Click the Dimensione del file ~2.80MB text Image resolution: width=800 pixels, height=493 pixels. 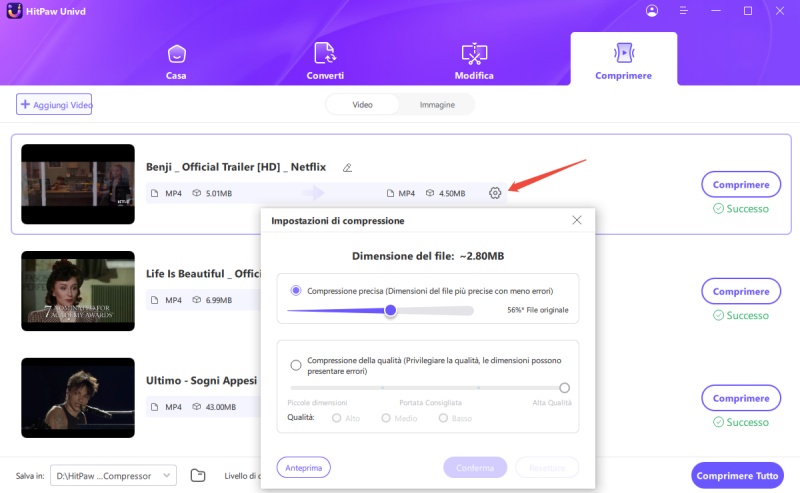point(428,256)
